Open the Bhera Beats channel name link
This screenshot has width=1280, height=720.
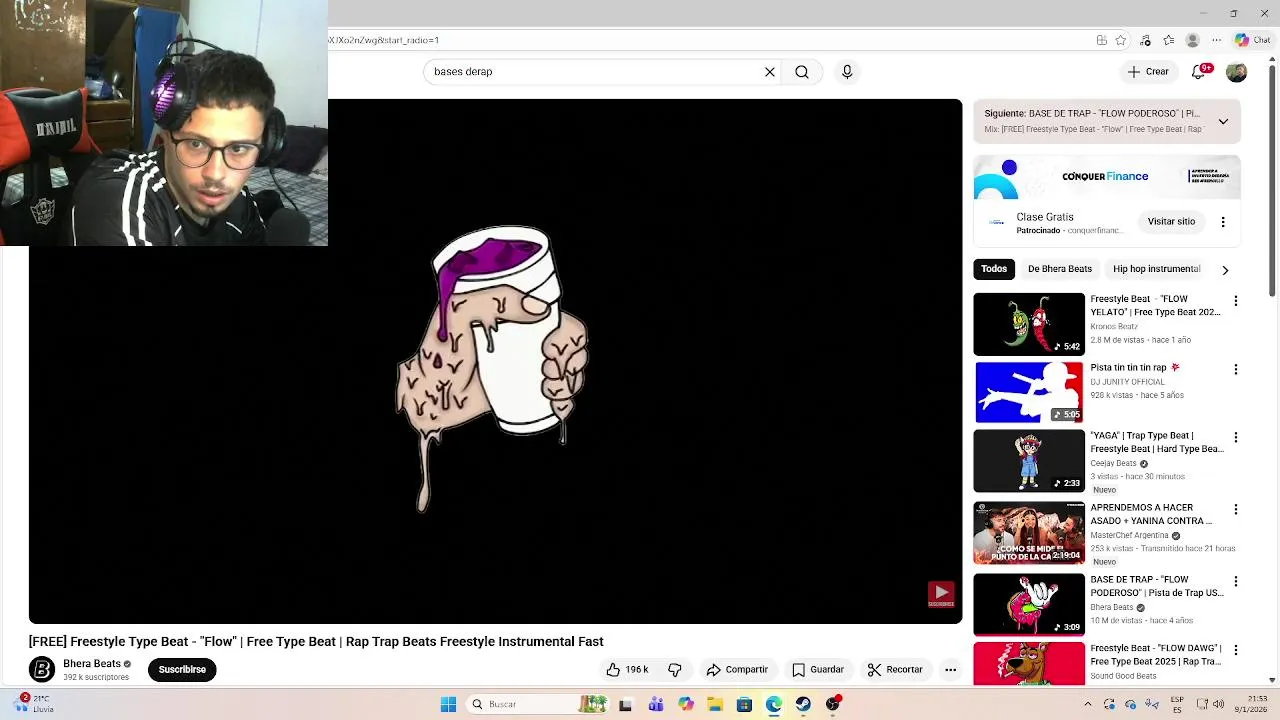pyautogui.click(x=92, y=664)
